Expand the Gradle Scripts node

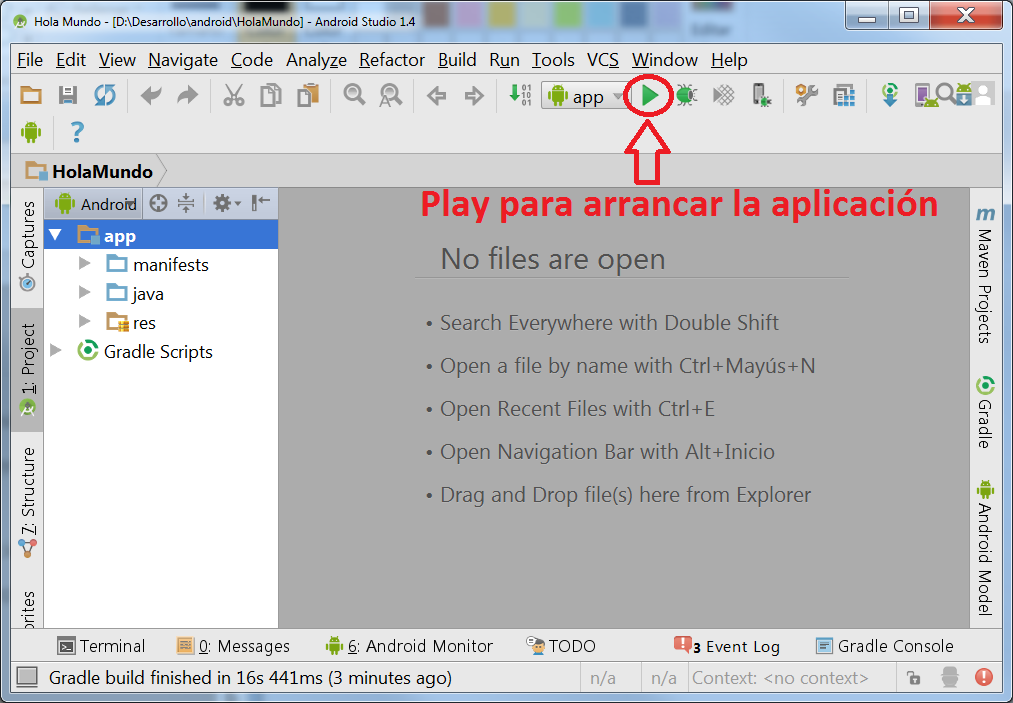click(x=56, y=352)
